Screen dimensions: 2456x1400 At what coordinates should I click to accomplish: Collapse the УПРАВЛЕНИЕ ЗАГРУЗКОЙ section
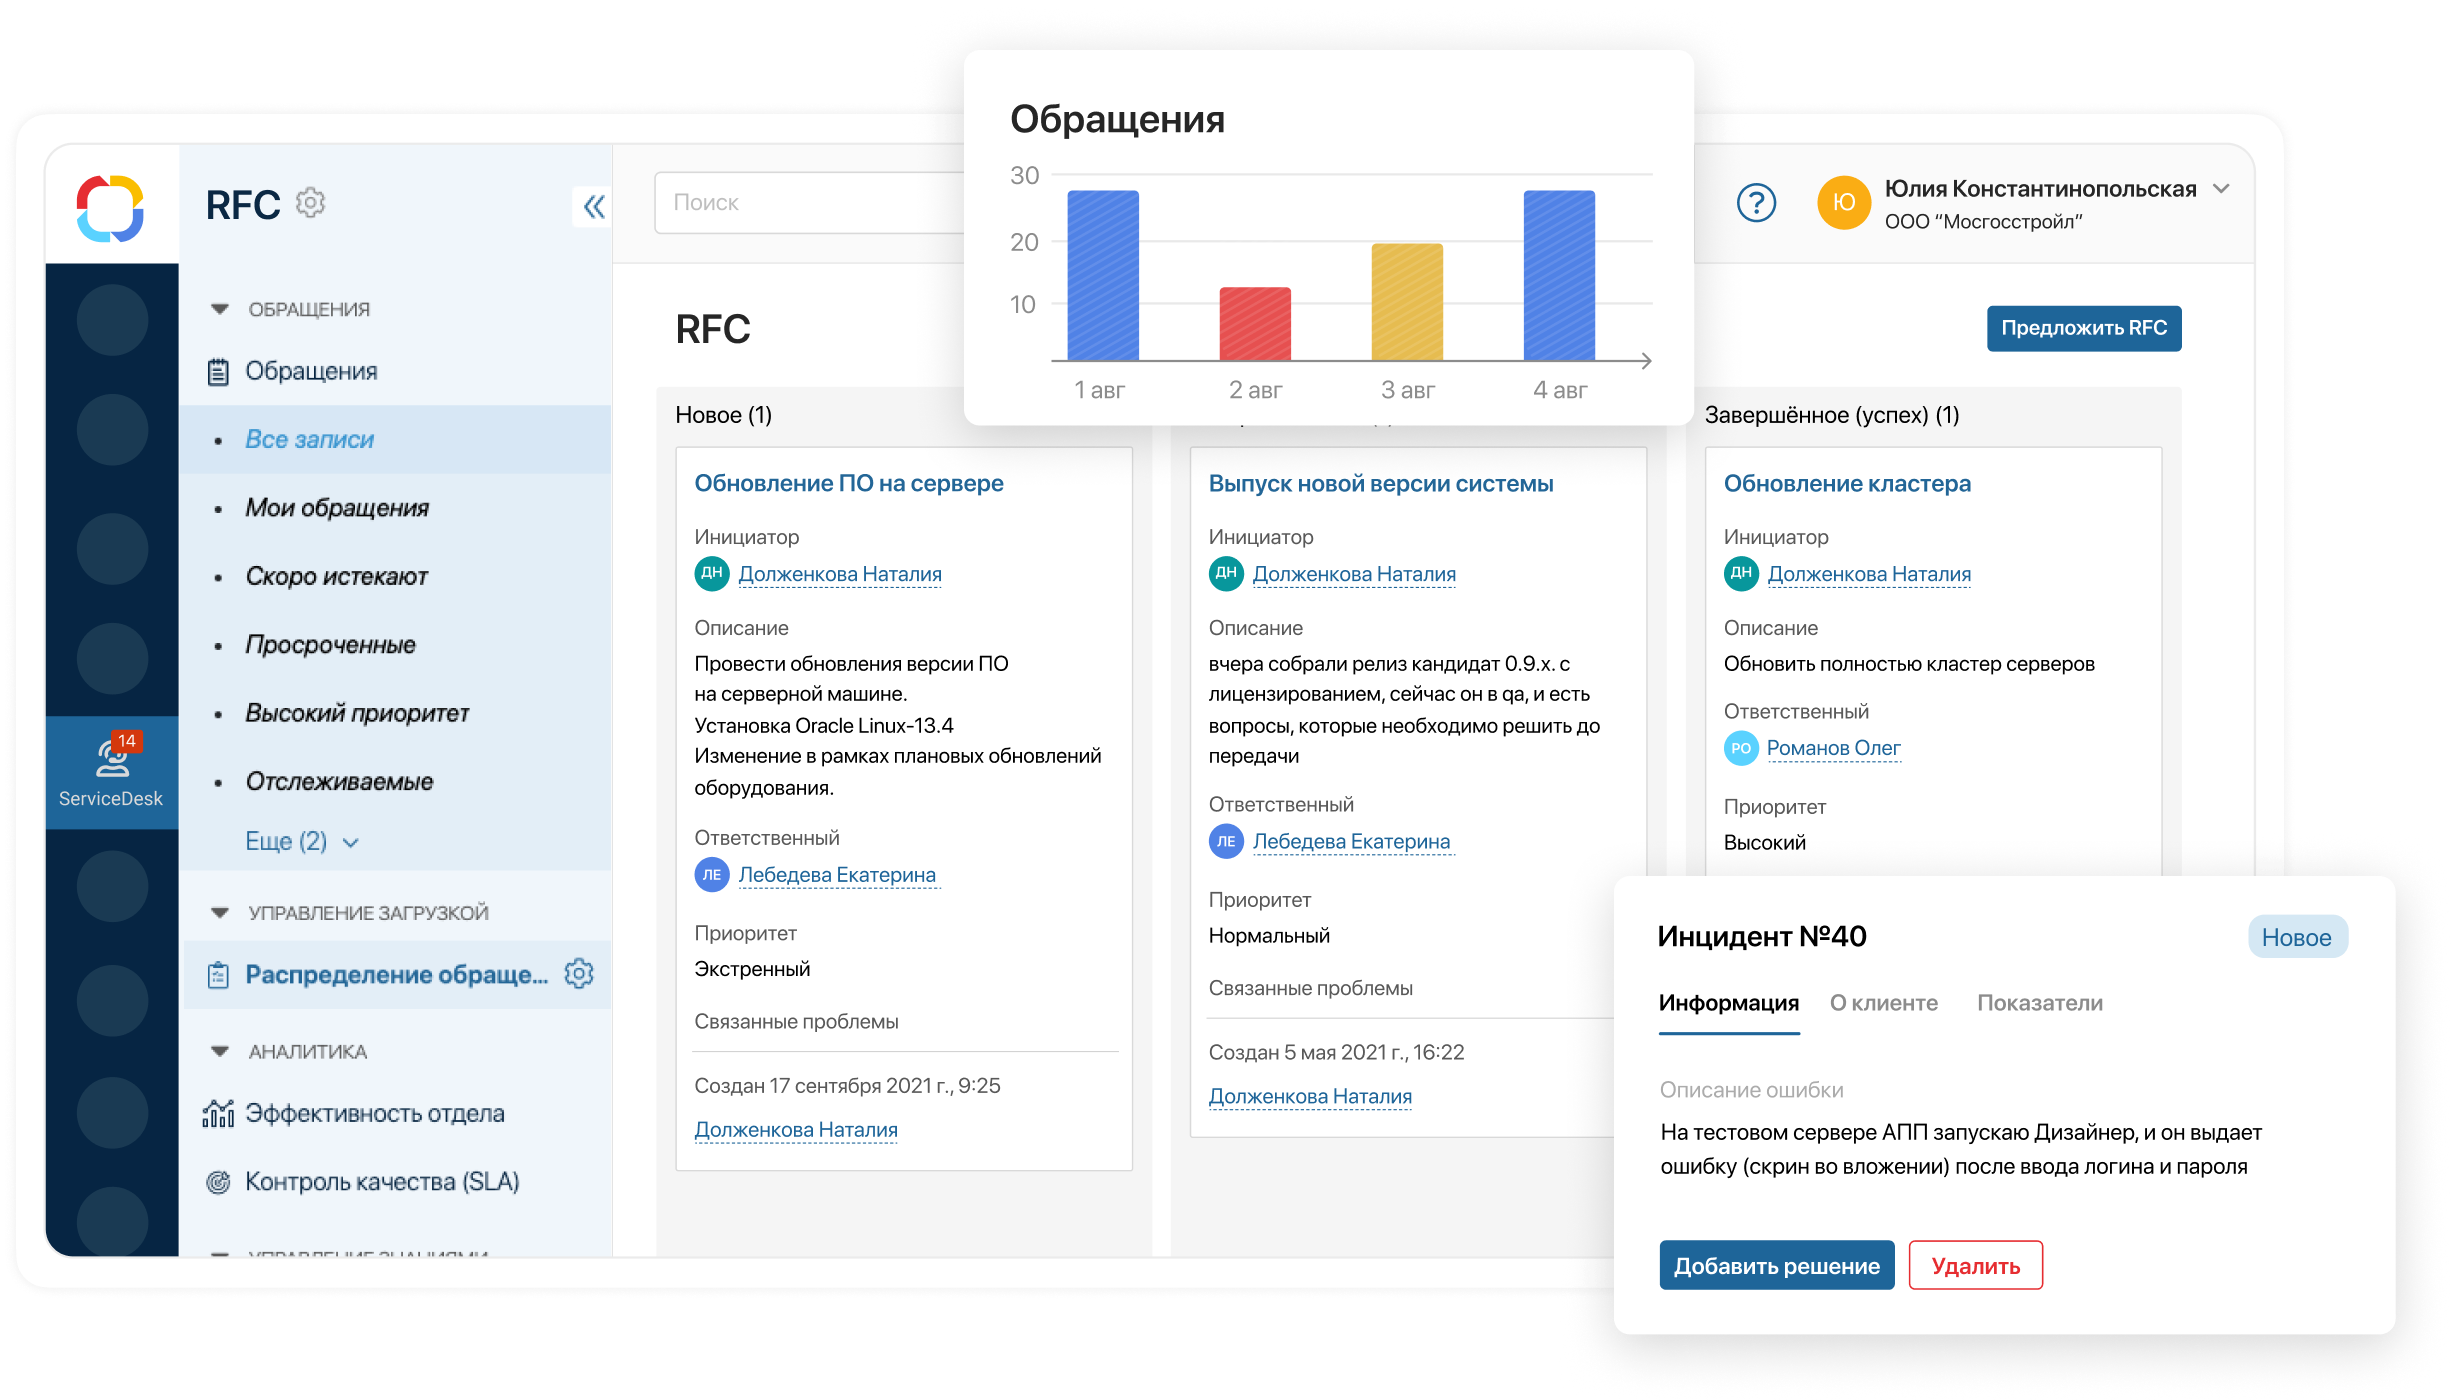220,912
